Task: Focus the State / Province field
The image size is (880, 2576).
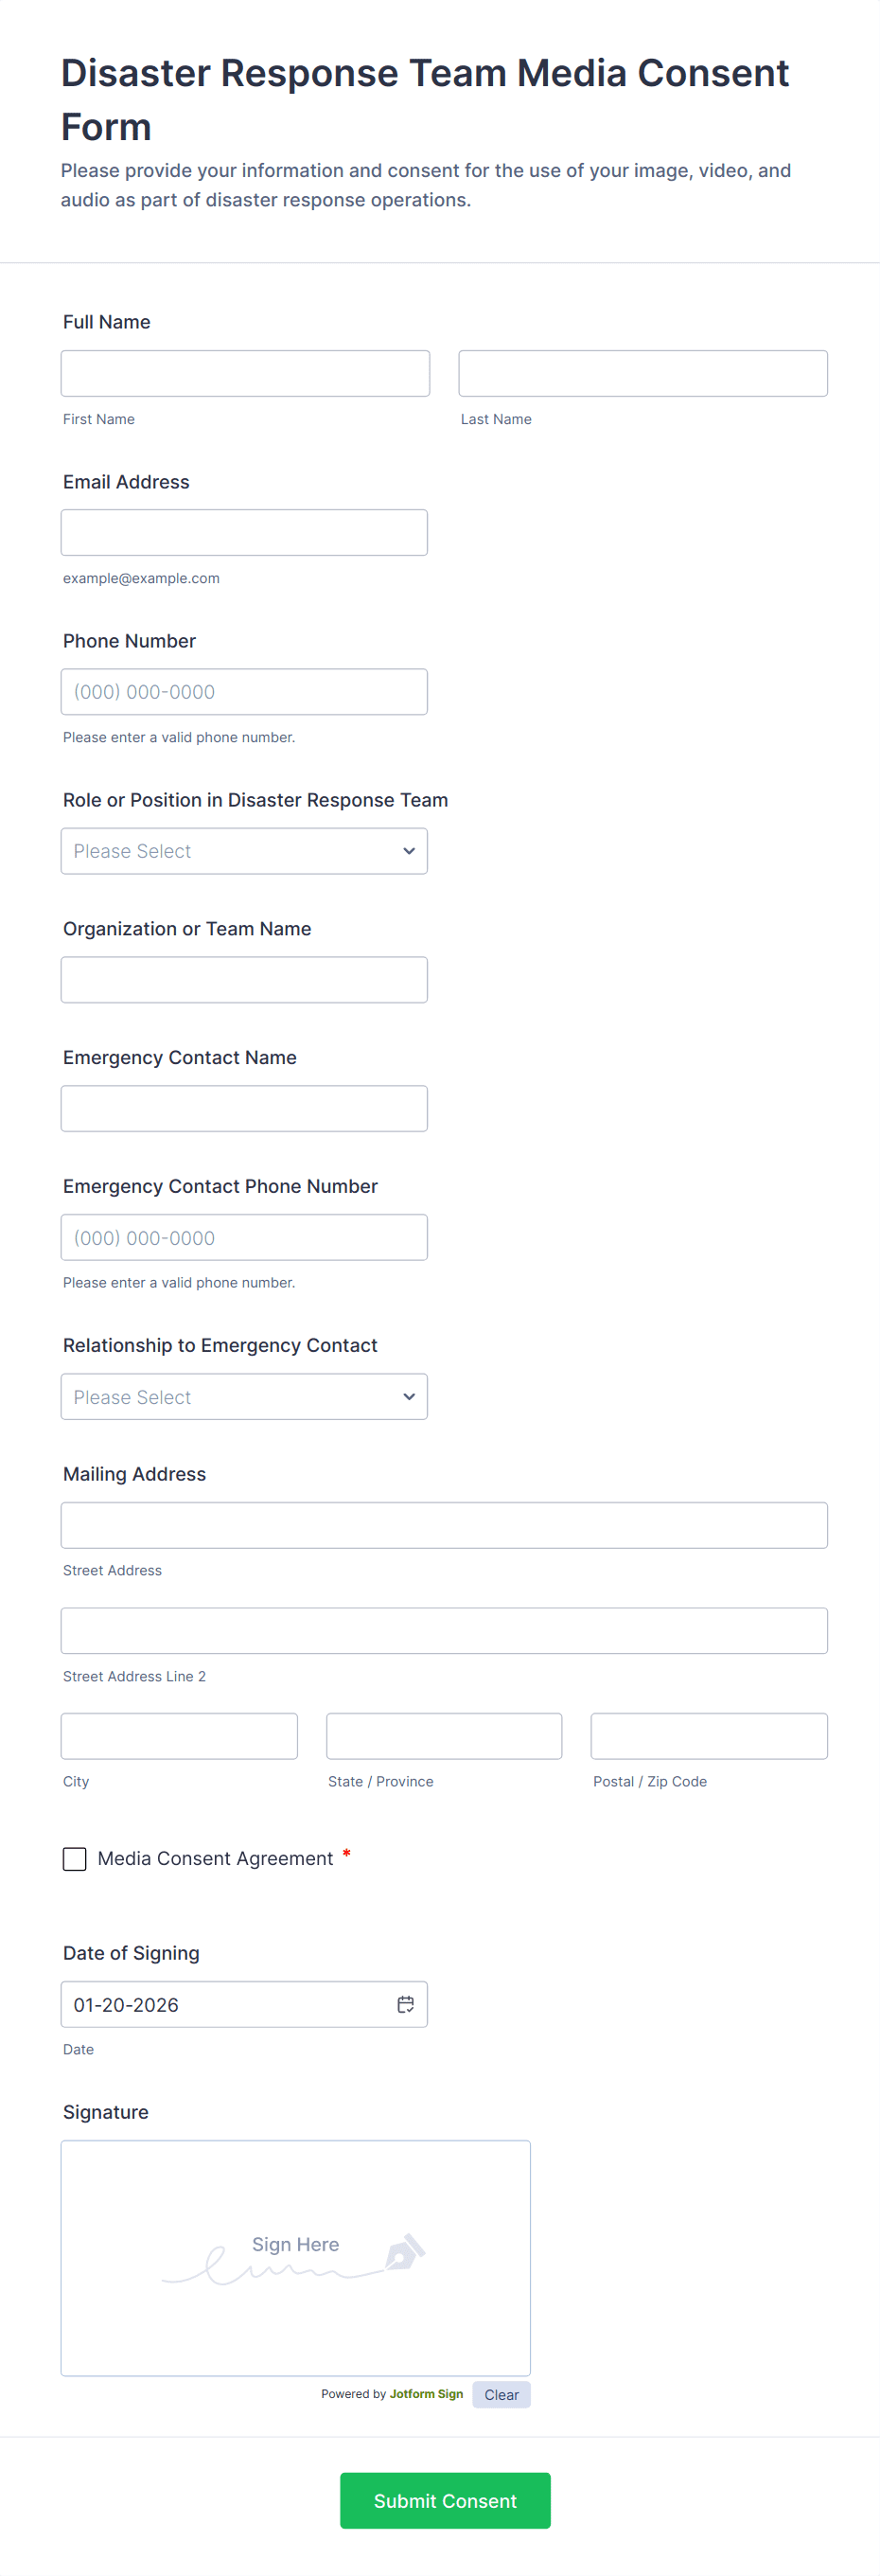Action: [x=444, y=1736]
